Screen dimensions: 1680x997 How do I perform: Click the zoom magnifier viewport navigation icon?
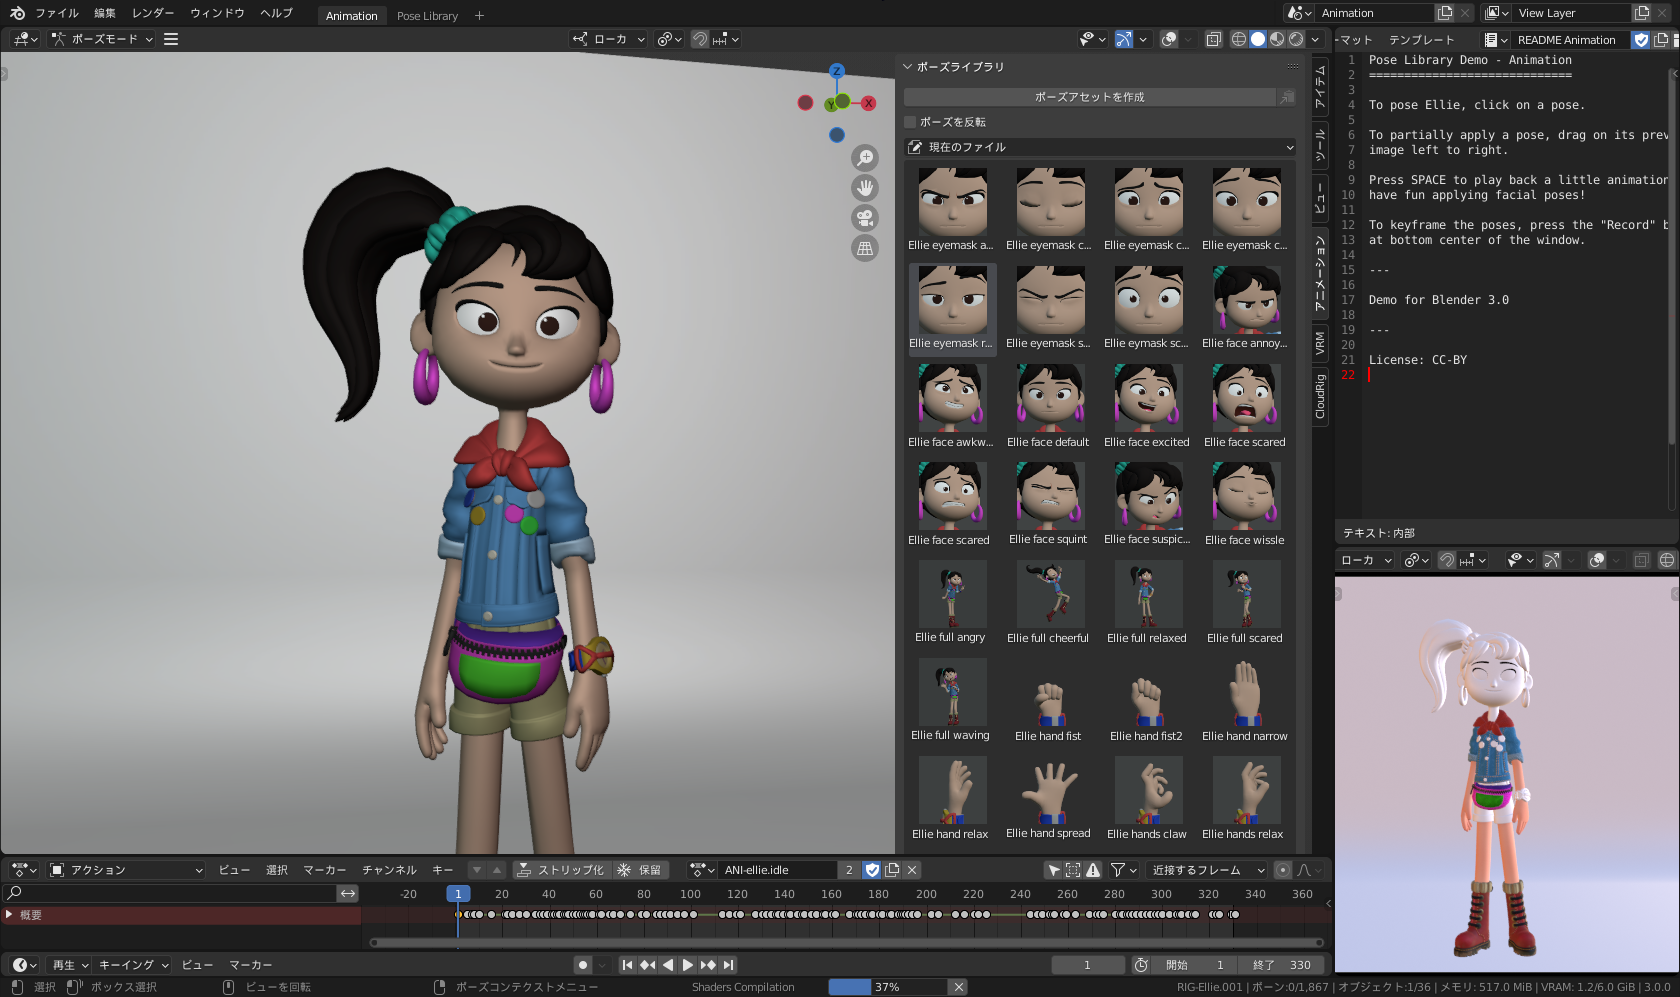click(865, 158)
